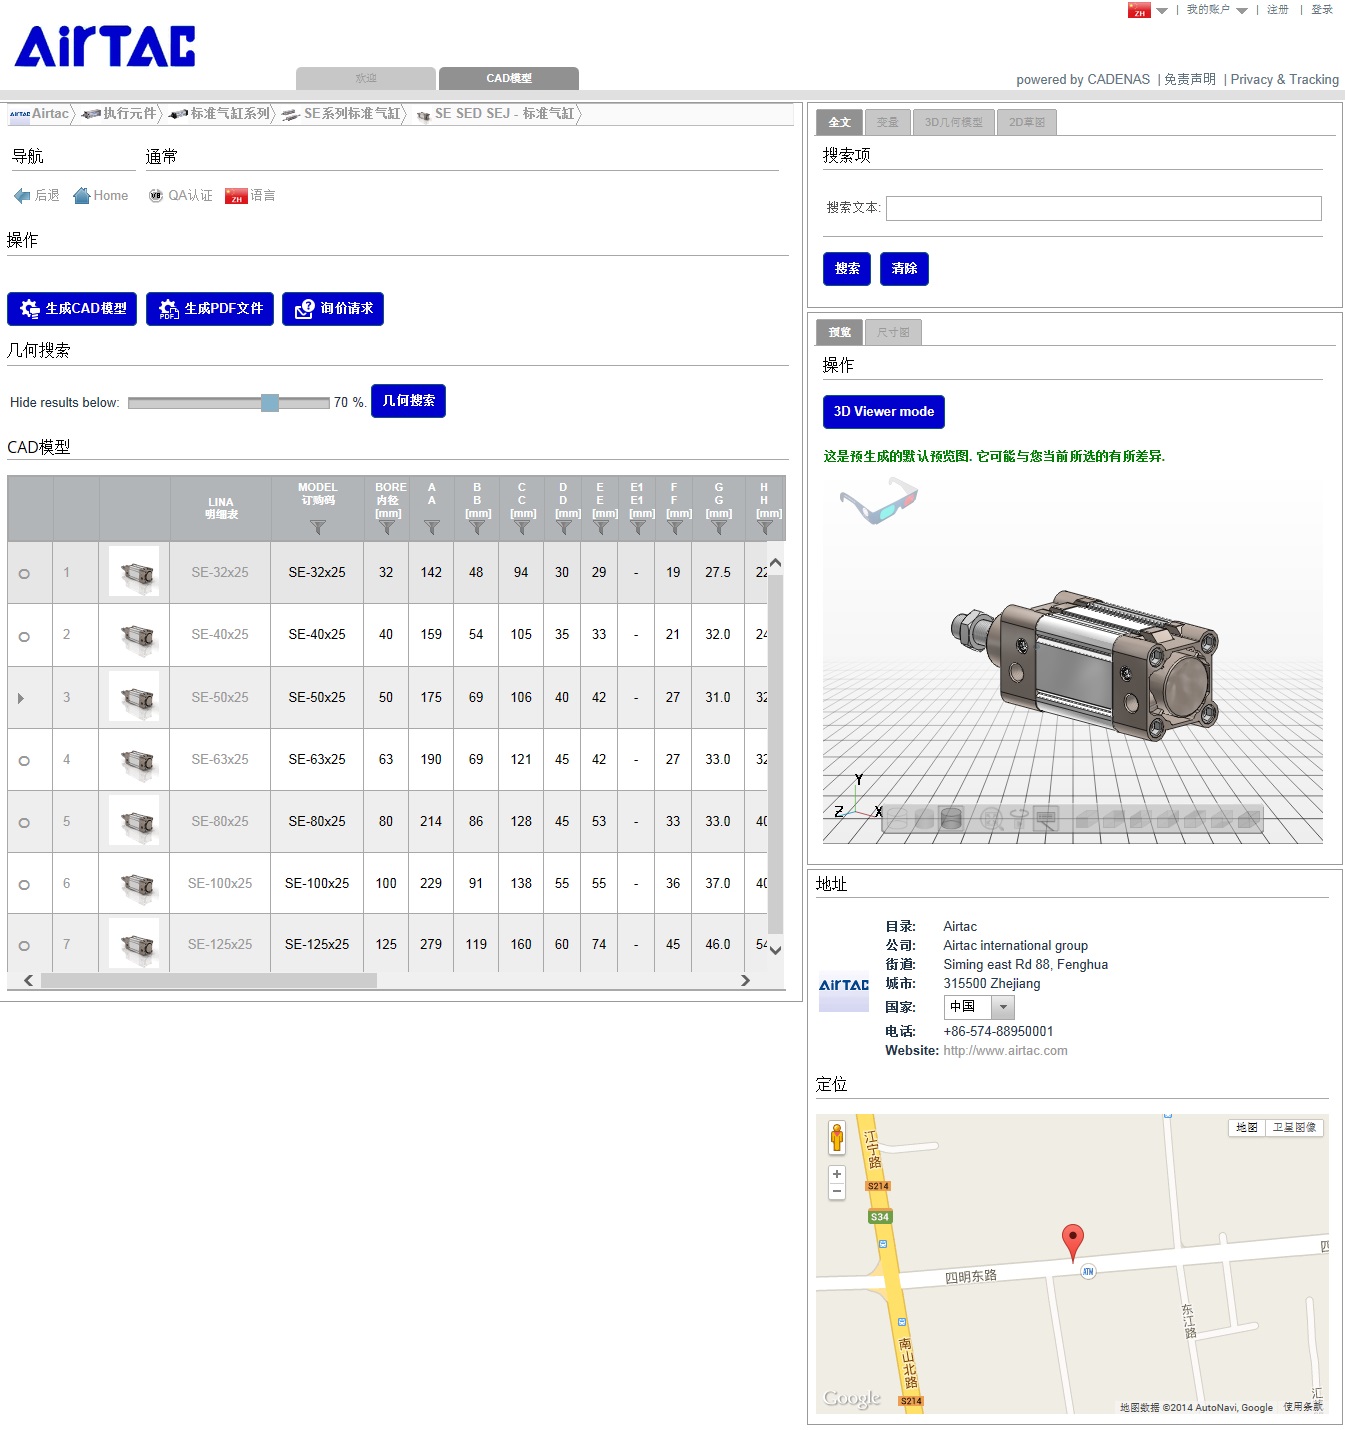Send a 询价请求 price inquiry

[x=333, y=309]
